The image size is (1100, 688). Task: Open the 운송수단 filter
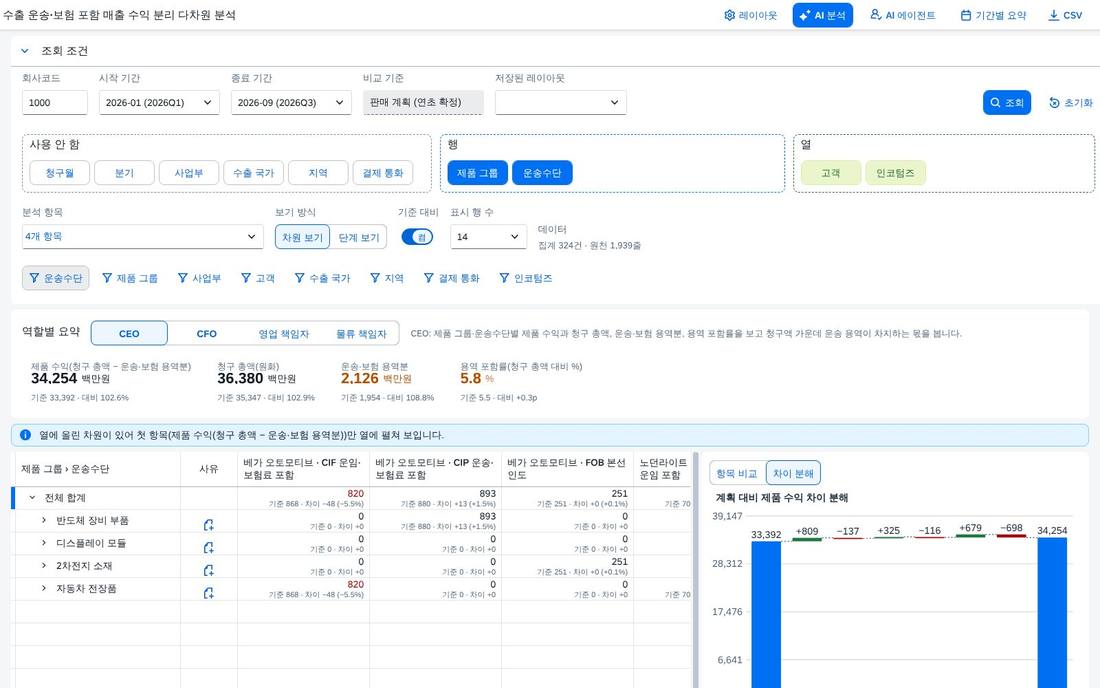click(56, 278)
